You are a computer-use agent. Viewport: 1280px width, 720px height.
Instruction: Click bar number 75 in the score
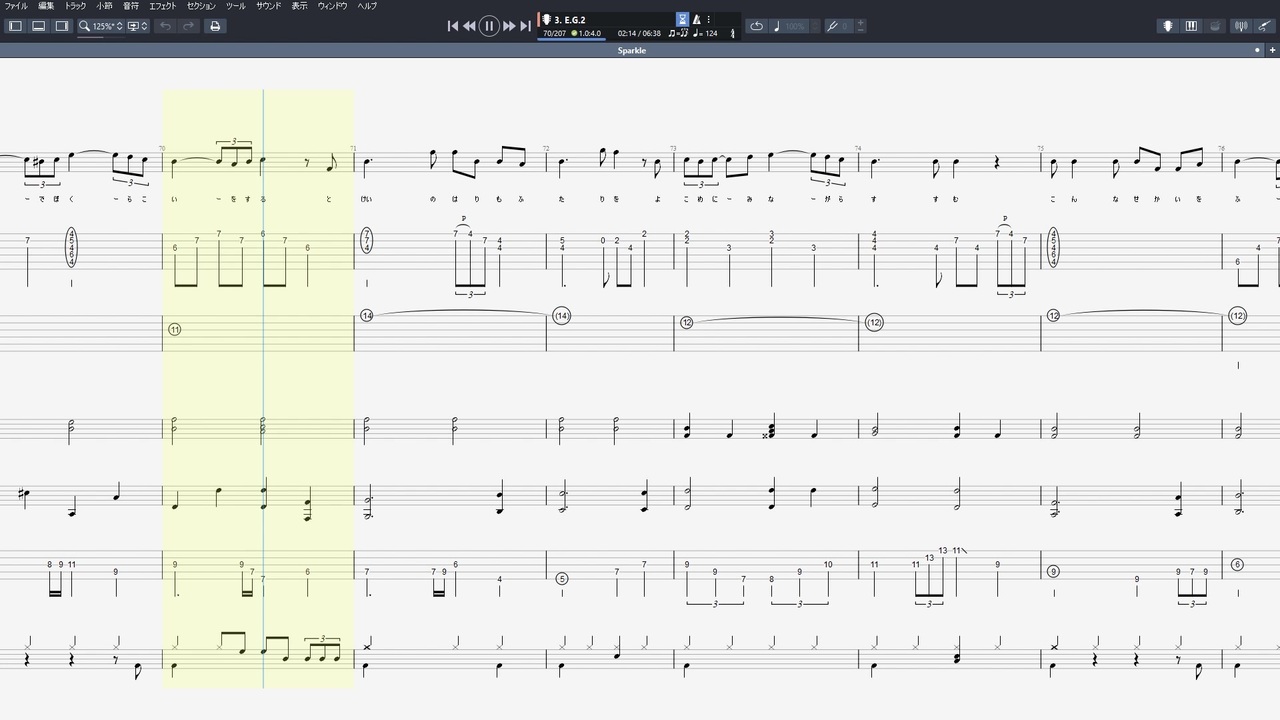[1041, 148]
